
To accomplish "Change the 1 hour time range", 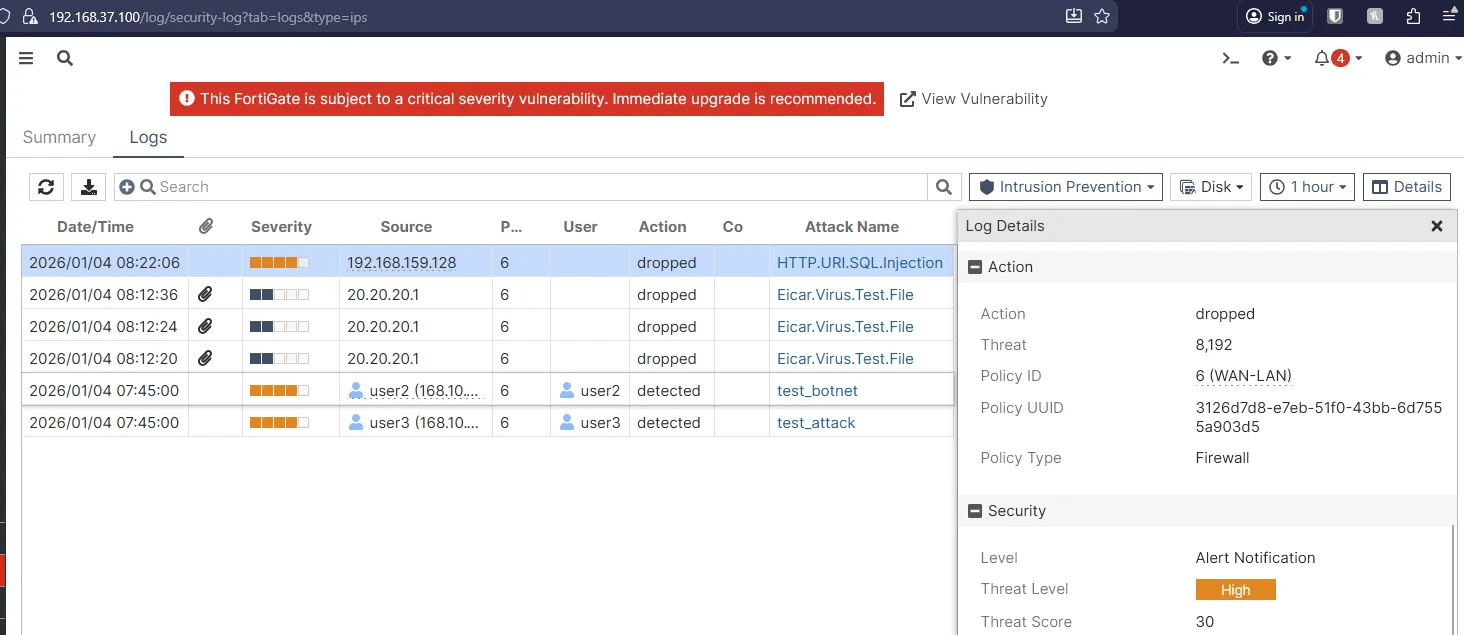I will 1307,186.
